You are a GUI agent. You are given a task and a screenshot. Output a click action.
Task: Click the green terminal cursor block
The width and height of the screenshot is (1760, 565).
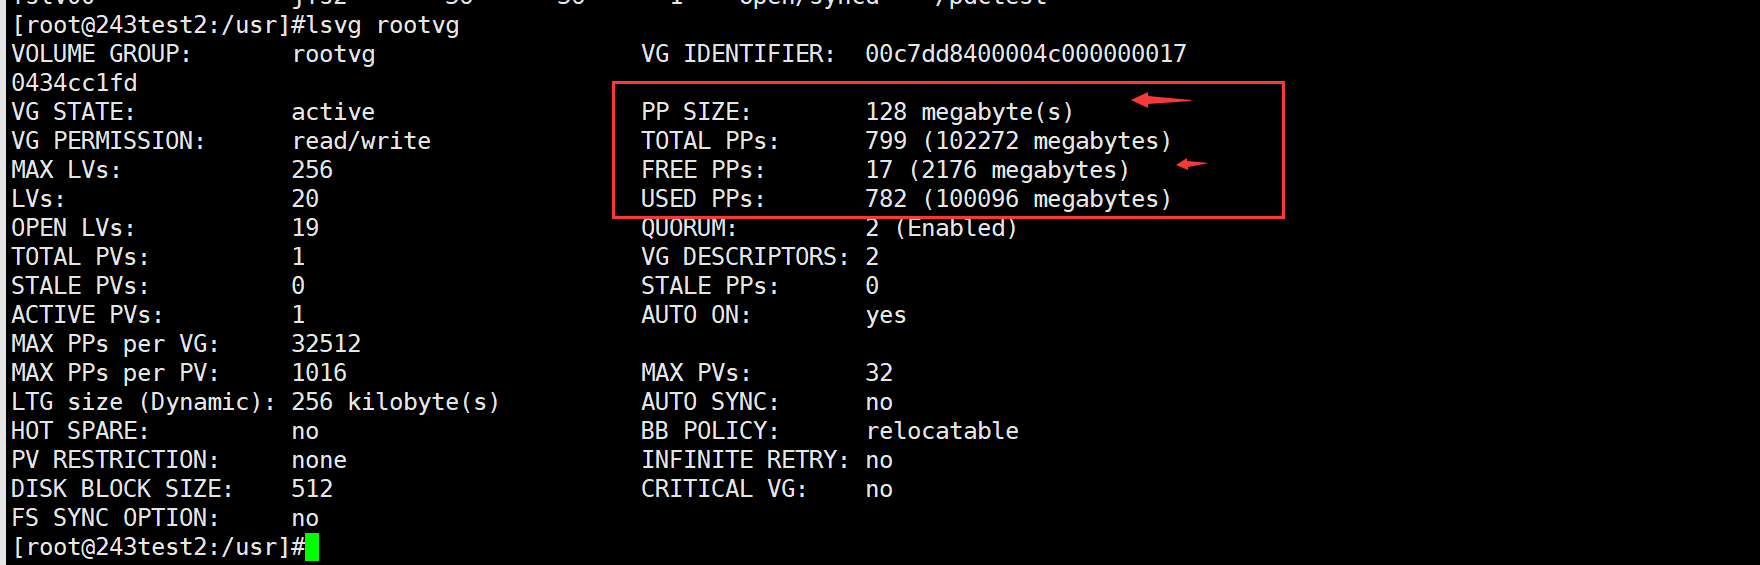(312, 547)
